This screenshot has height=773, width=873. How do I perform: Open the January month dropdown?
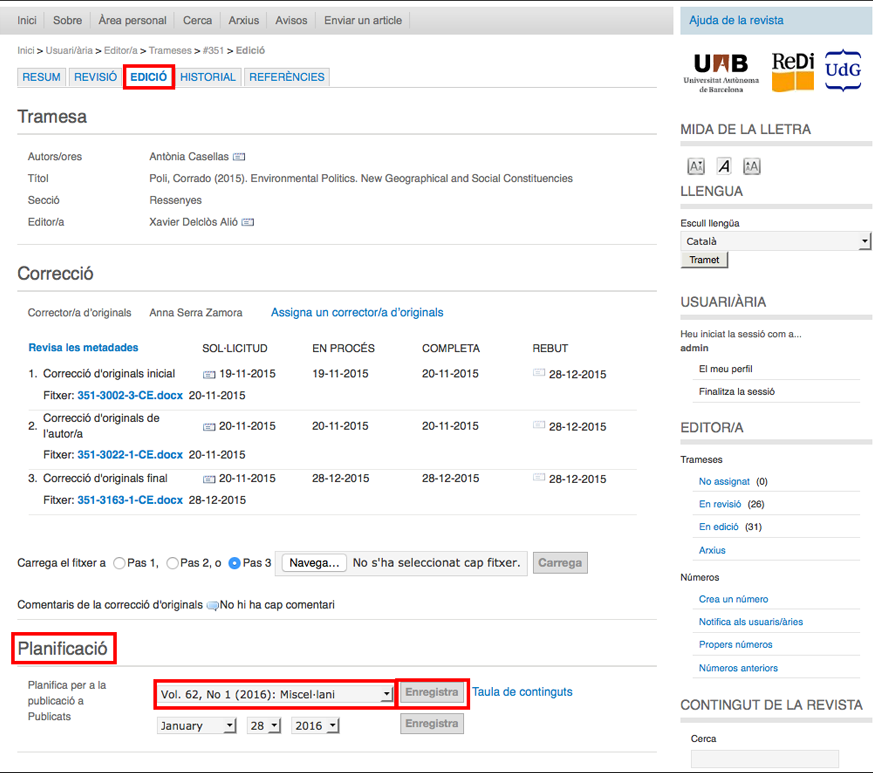(x=197, y=725)
